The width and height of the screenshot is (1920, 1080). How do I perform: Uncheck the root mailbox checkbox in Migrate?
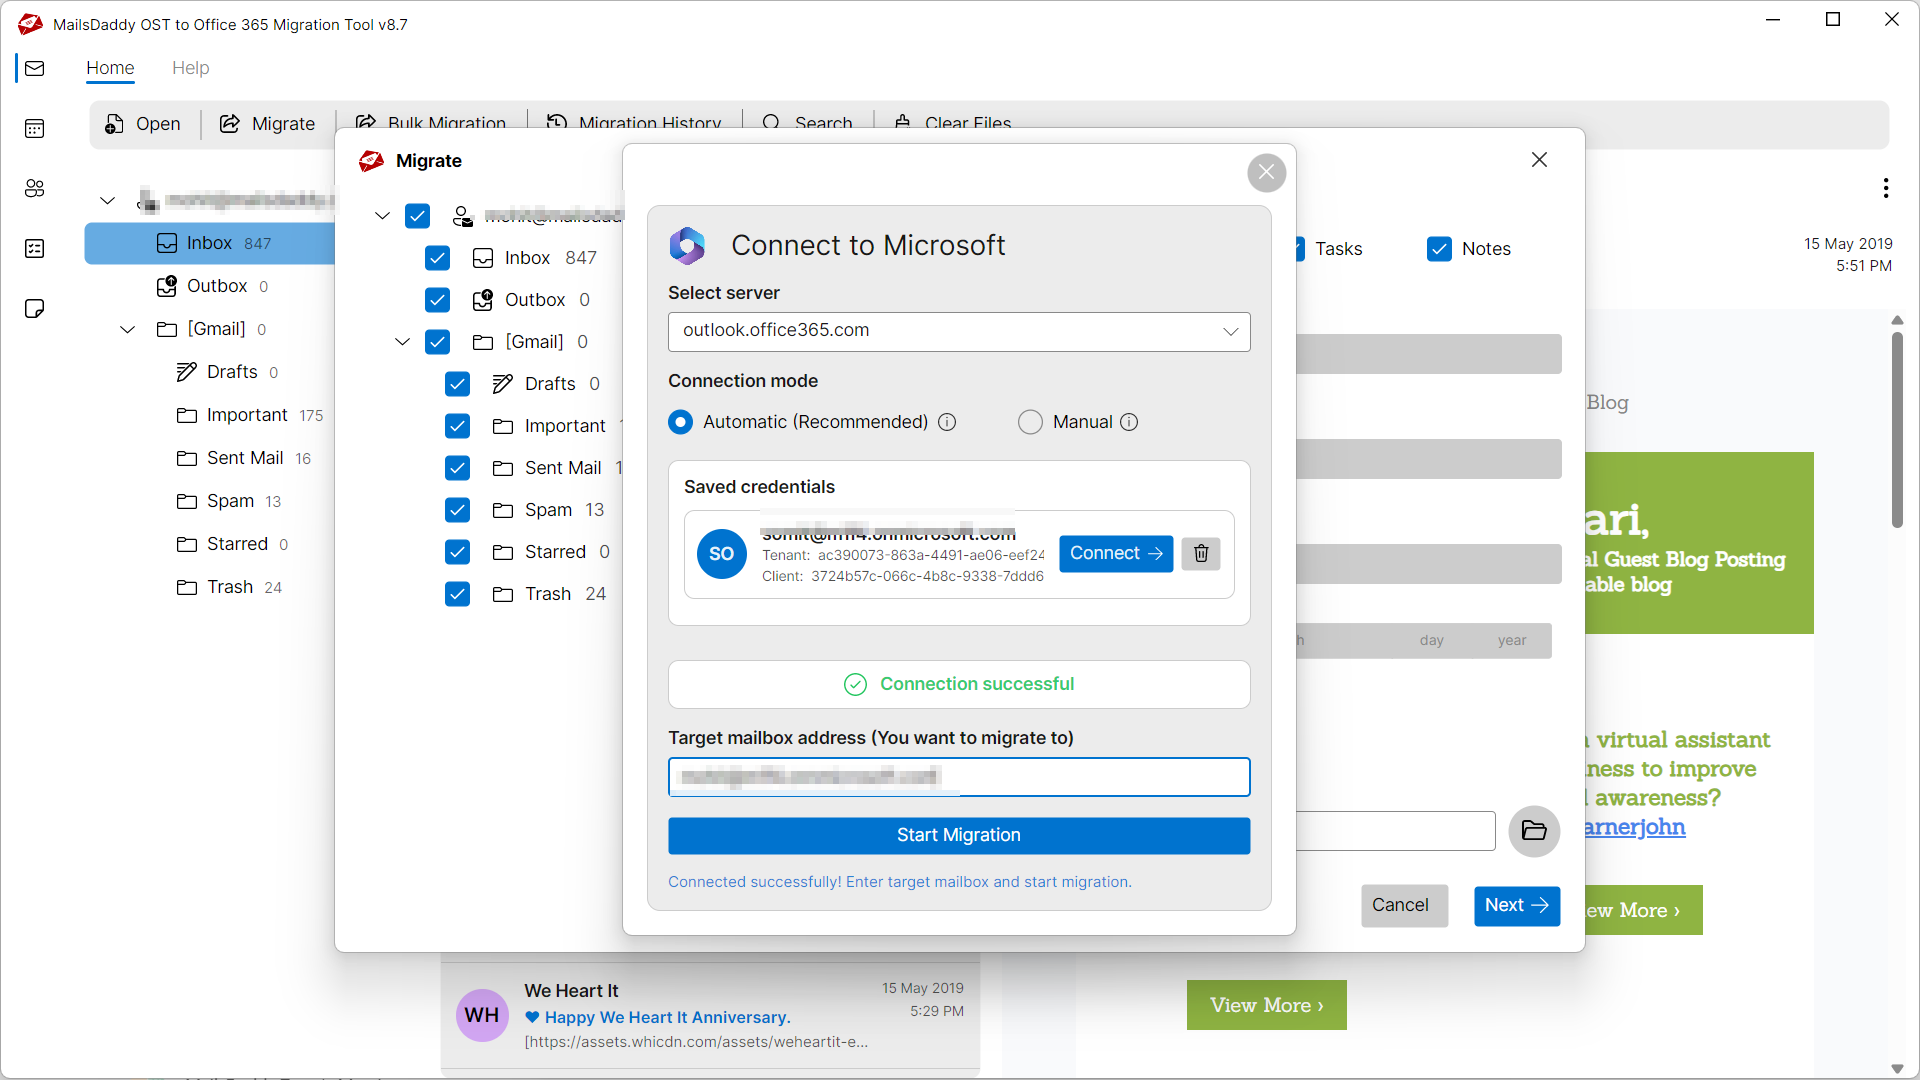click(417, 216)
